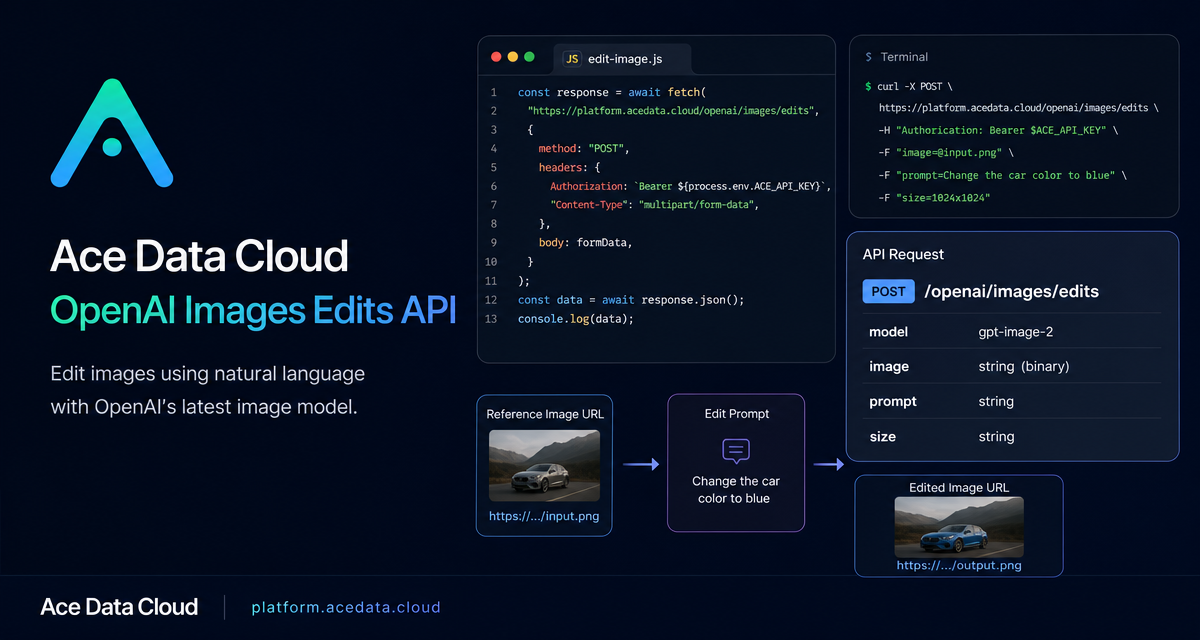Click the https://.../output.png link
This screenshot has height=640, width=1200.
coord(959,566)
